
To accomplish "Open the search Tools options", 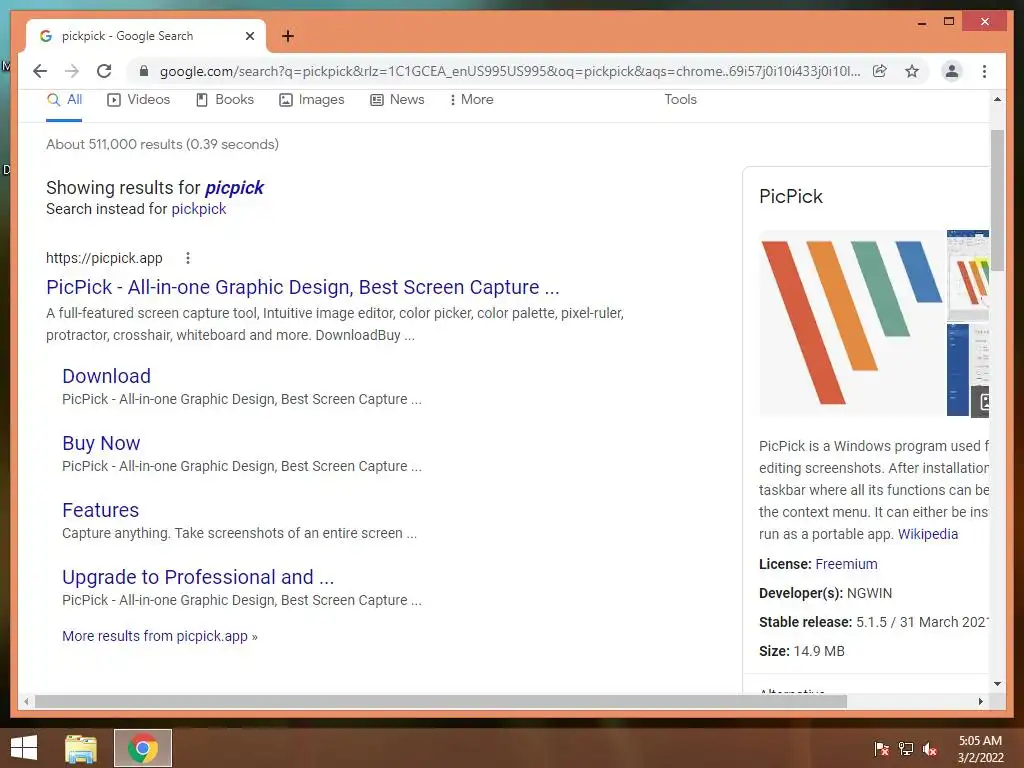I will 680,100.
